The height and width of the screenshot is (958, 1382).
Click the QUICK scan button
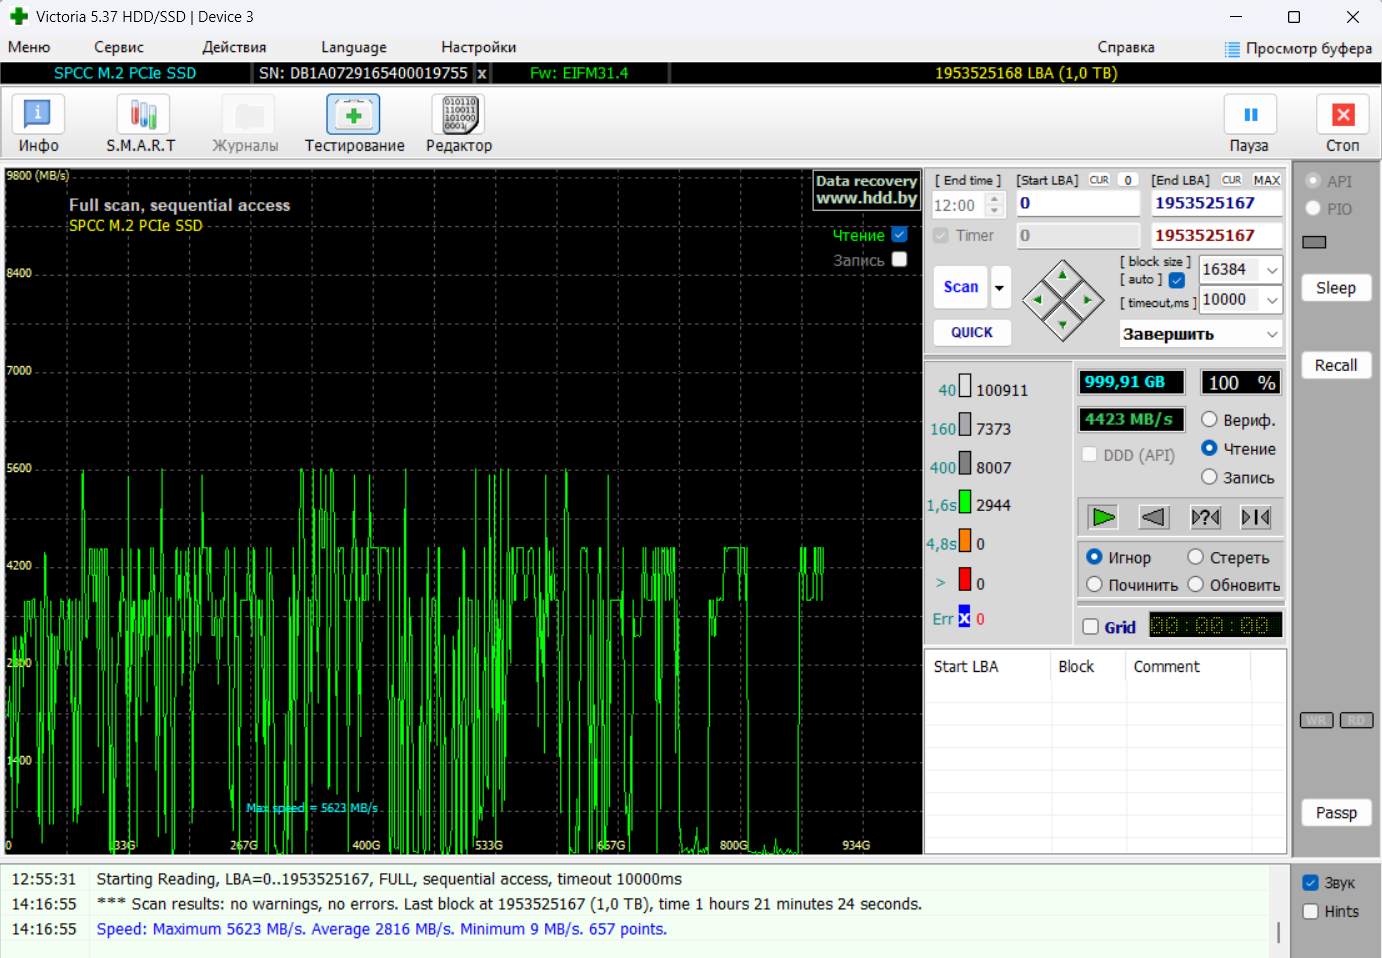pos(971,332)
